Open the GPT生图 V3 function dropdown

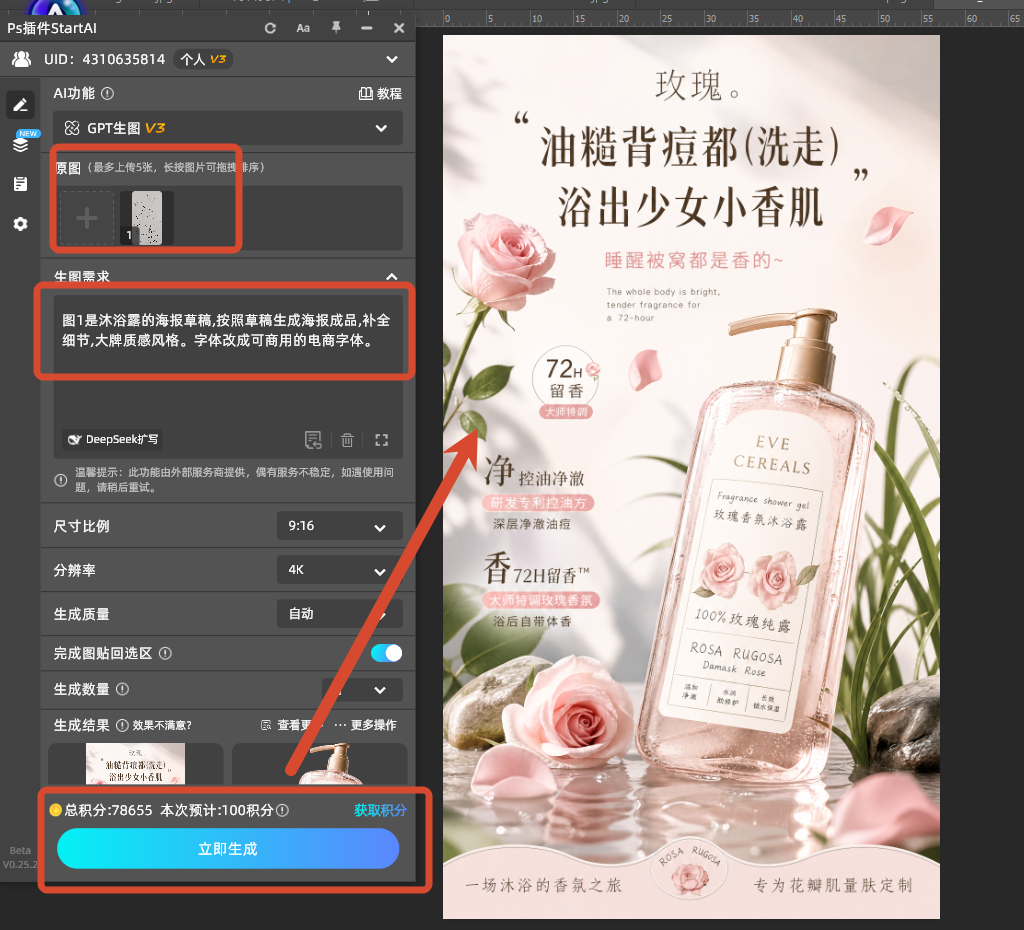[x=228, y=128]
